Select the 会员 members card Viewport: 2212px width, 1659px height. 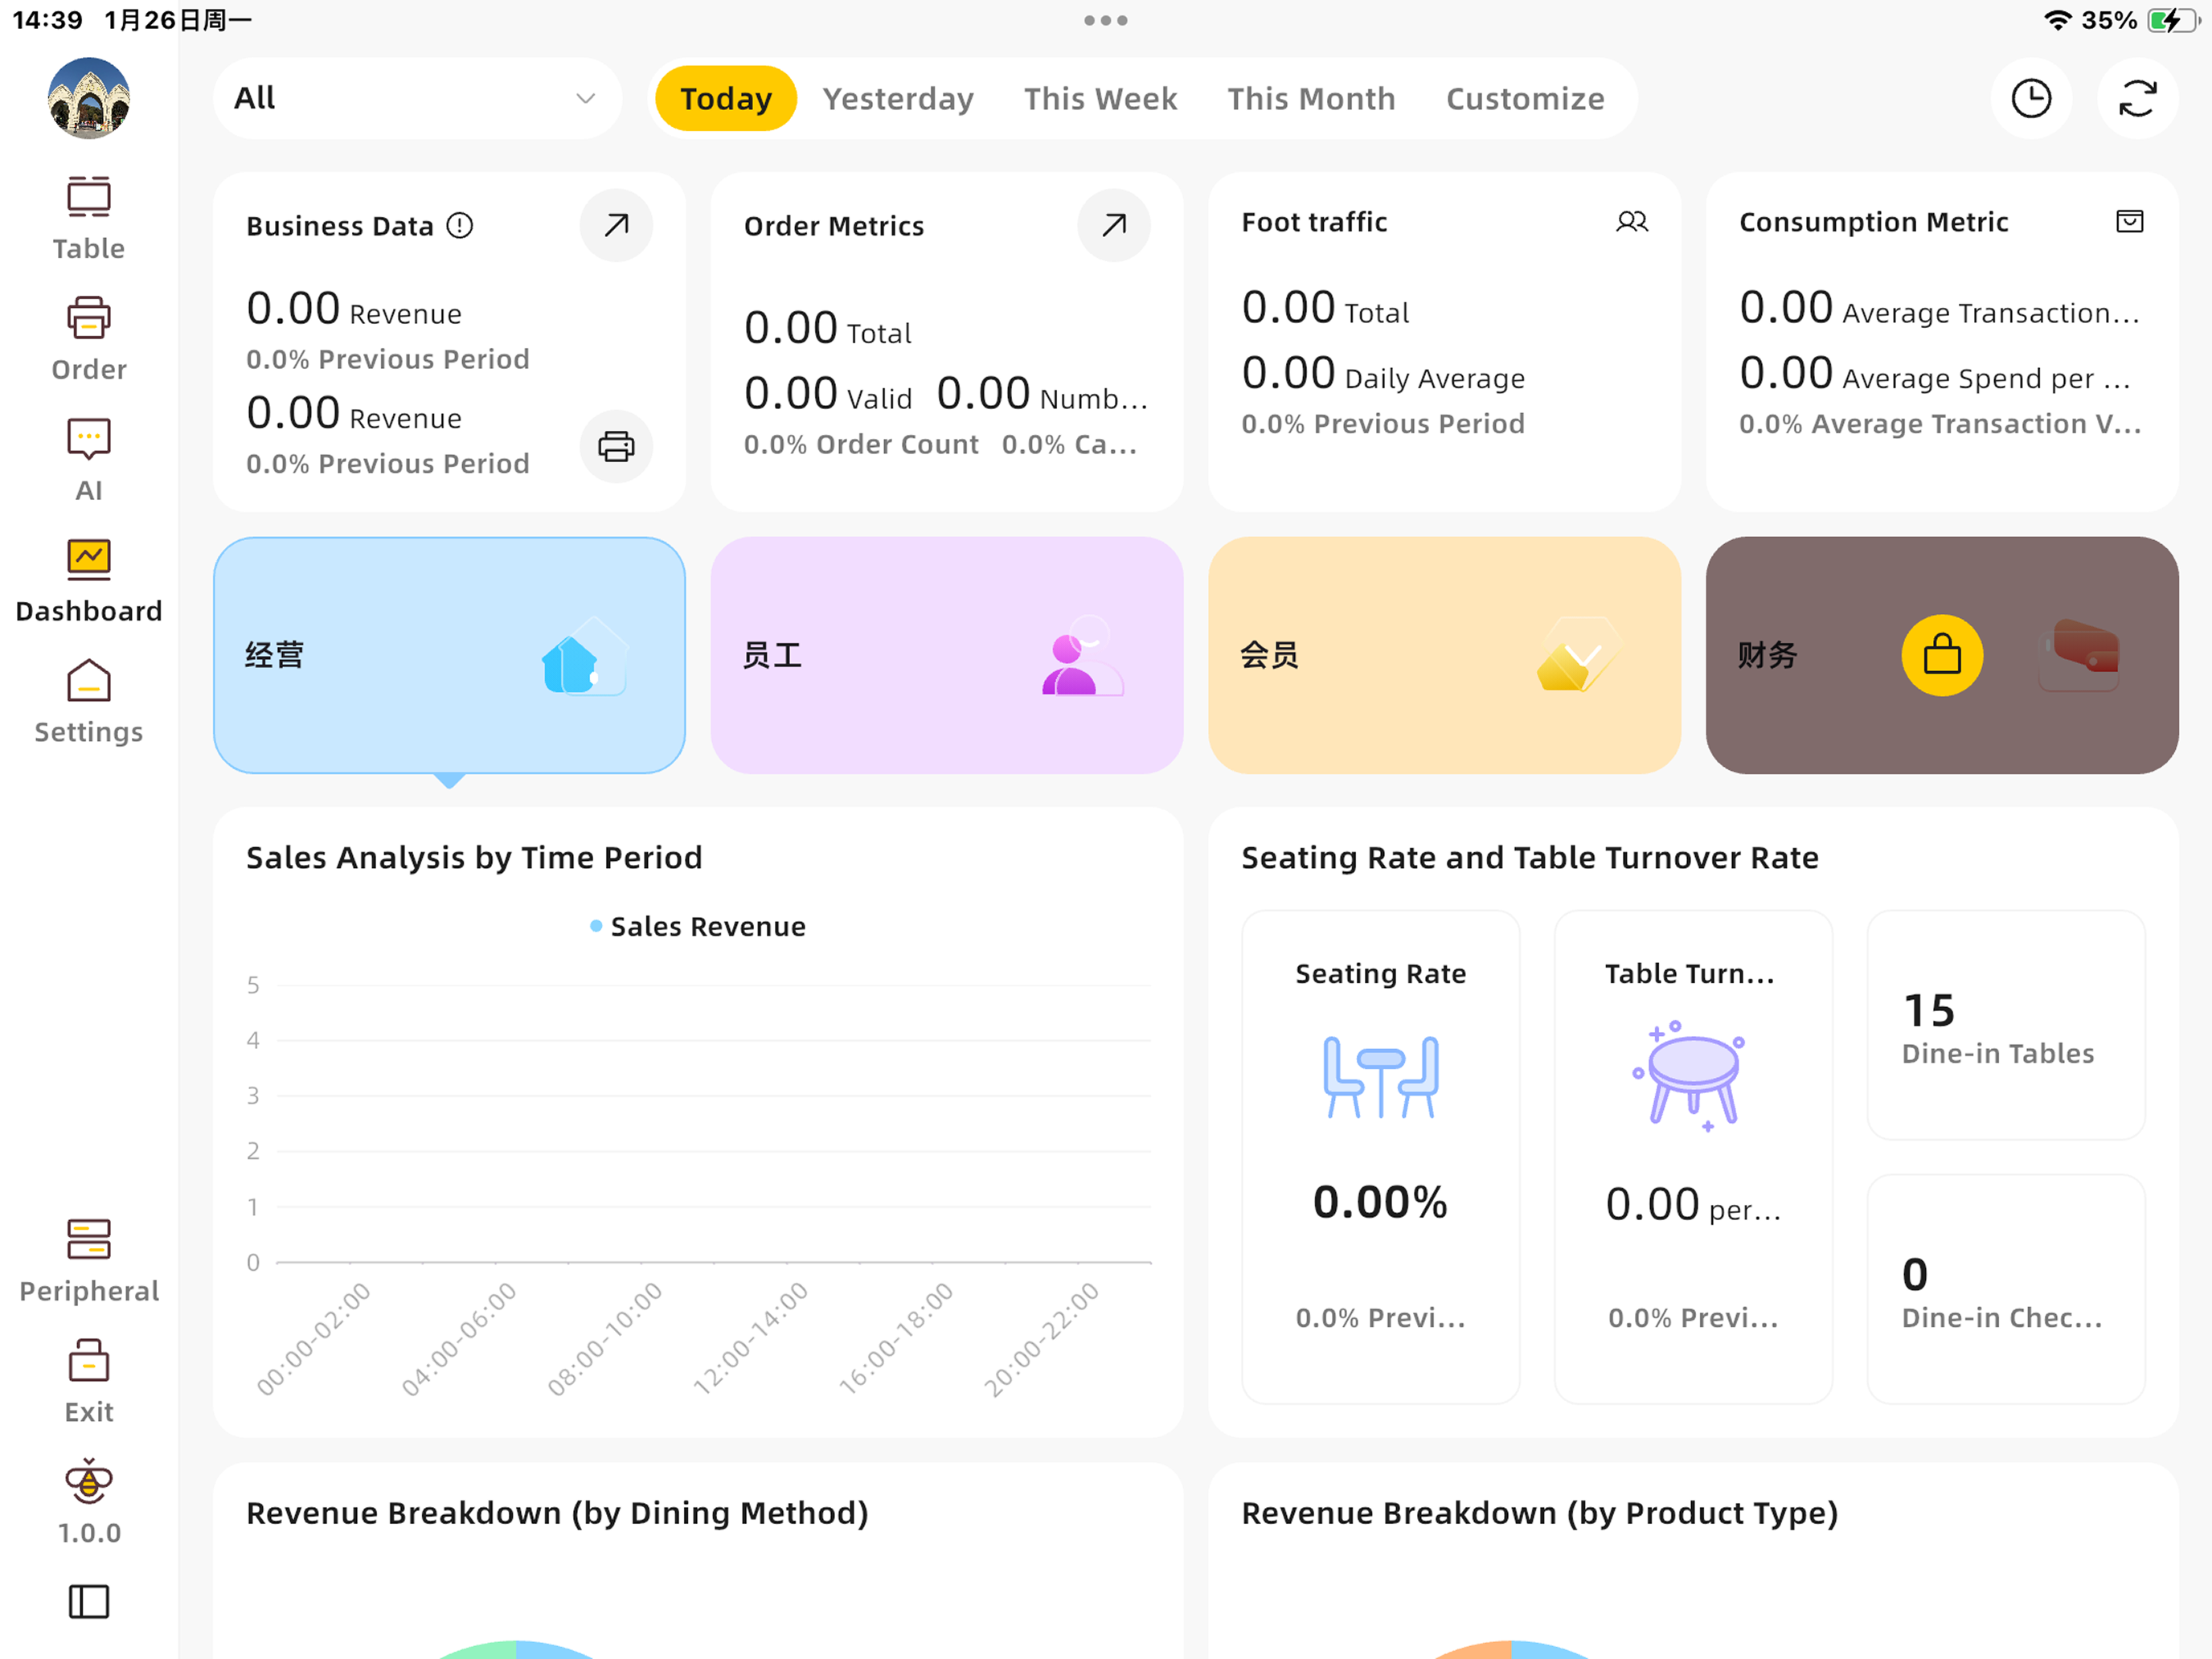(x=1444, y=655)
